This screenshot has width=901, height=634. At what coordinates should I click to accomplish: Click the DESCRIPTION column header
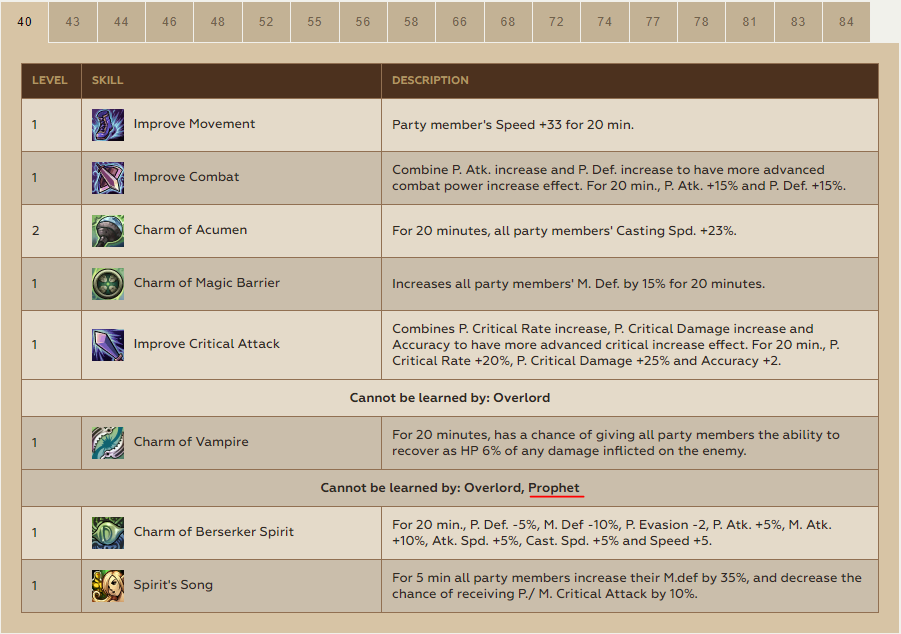pos(430,80)
